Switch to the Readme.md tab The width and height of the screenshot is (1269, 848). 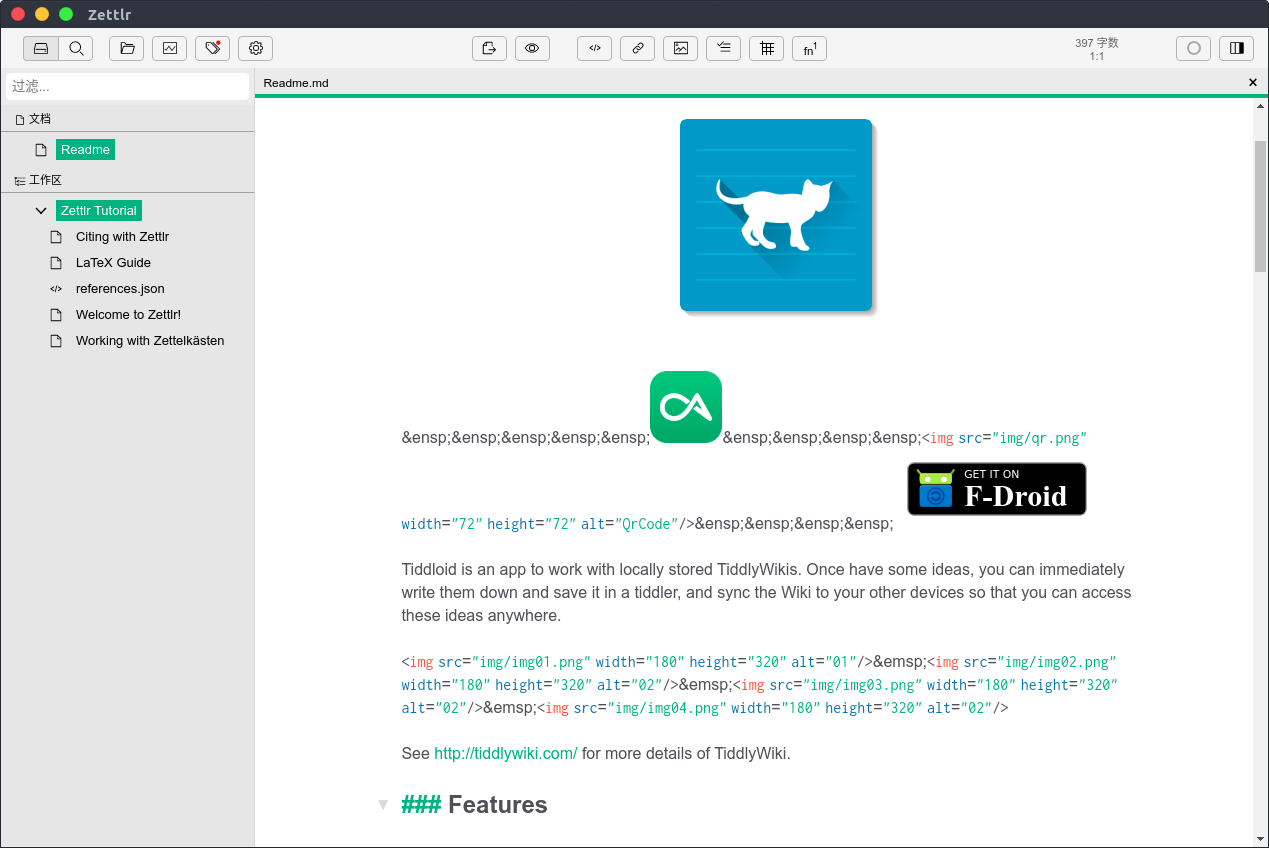[296, 83]
